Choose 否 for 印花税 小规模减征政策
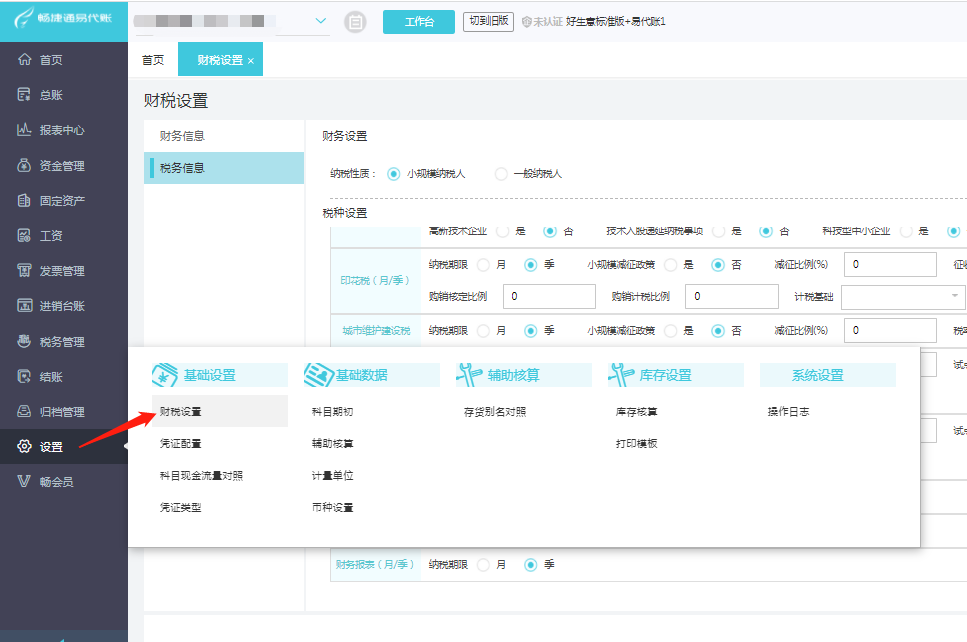Image resolution: width=967 pixels, height=642 pixels. [718, 265]
